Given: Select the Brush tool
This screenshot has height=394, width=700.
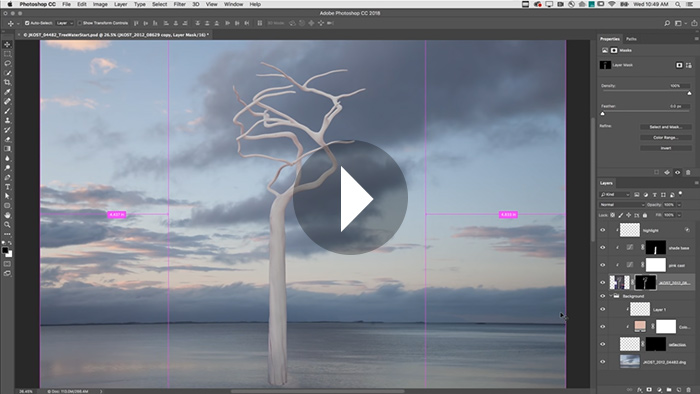Looking at the screenshot, I should 7,111.
